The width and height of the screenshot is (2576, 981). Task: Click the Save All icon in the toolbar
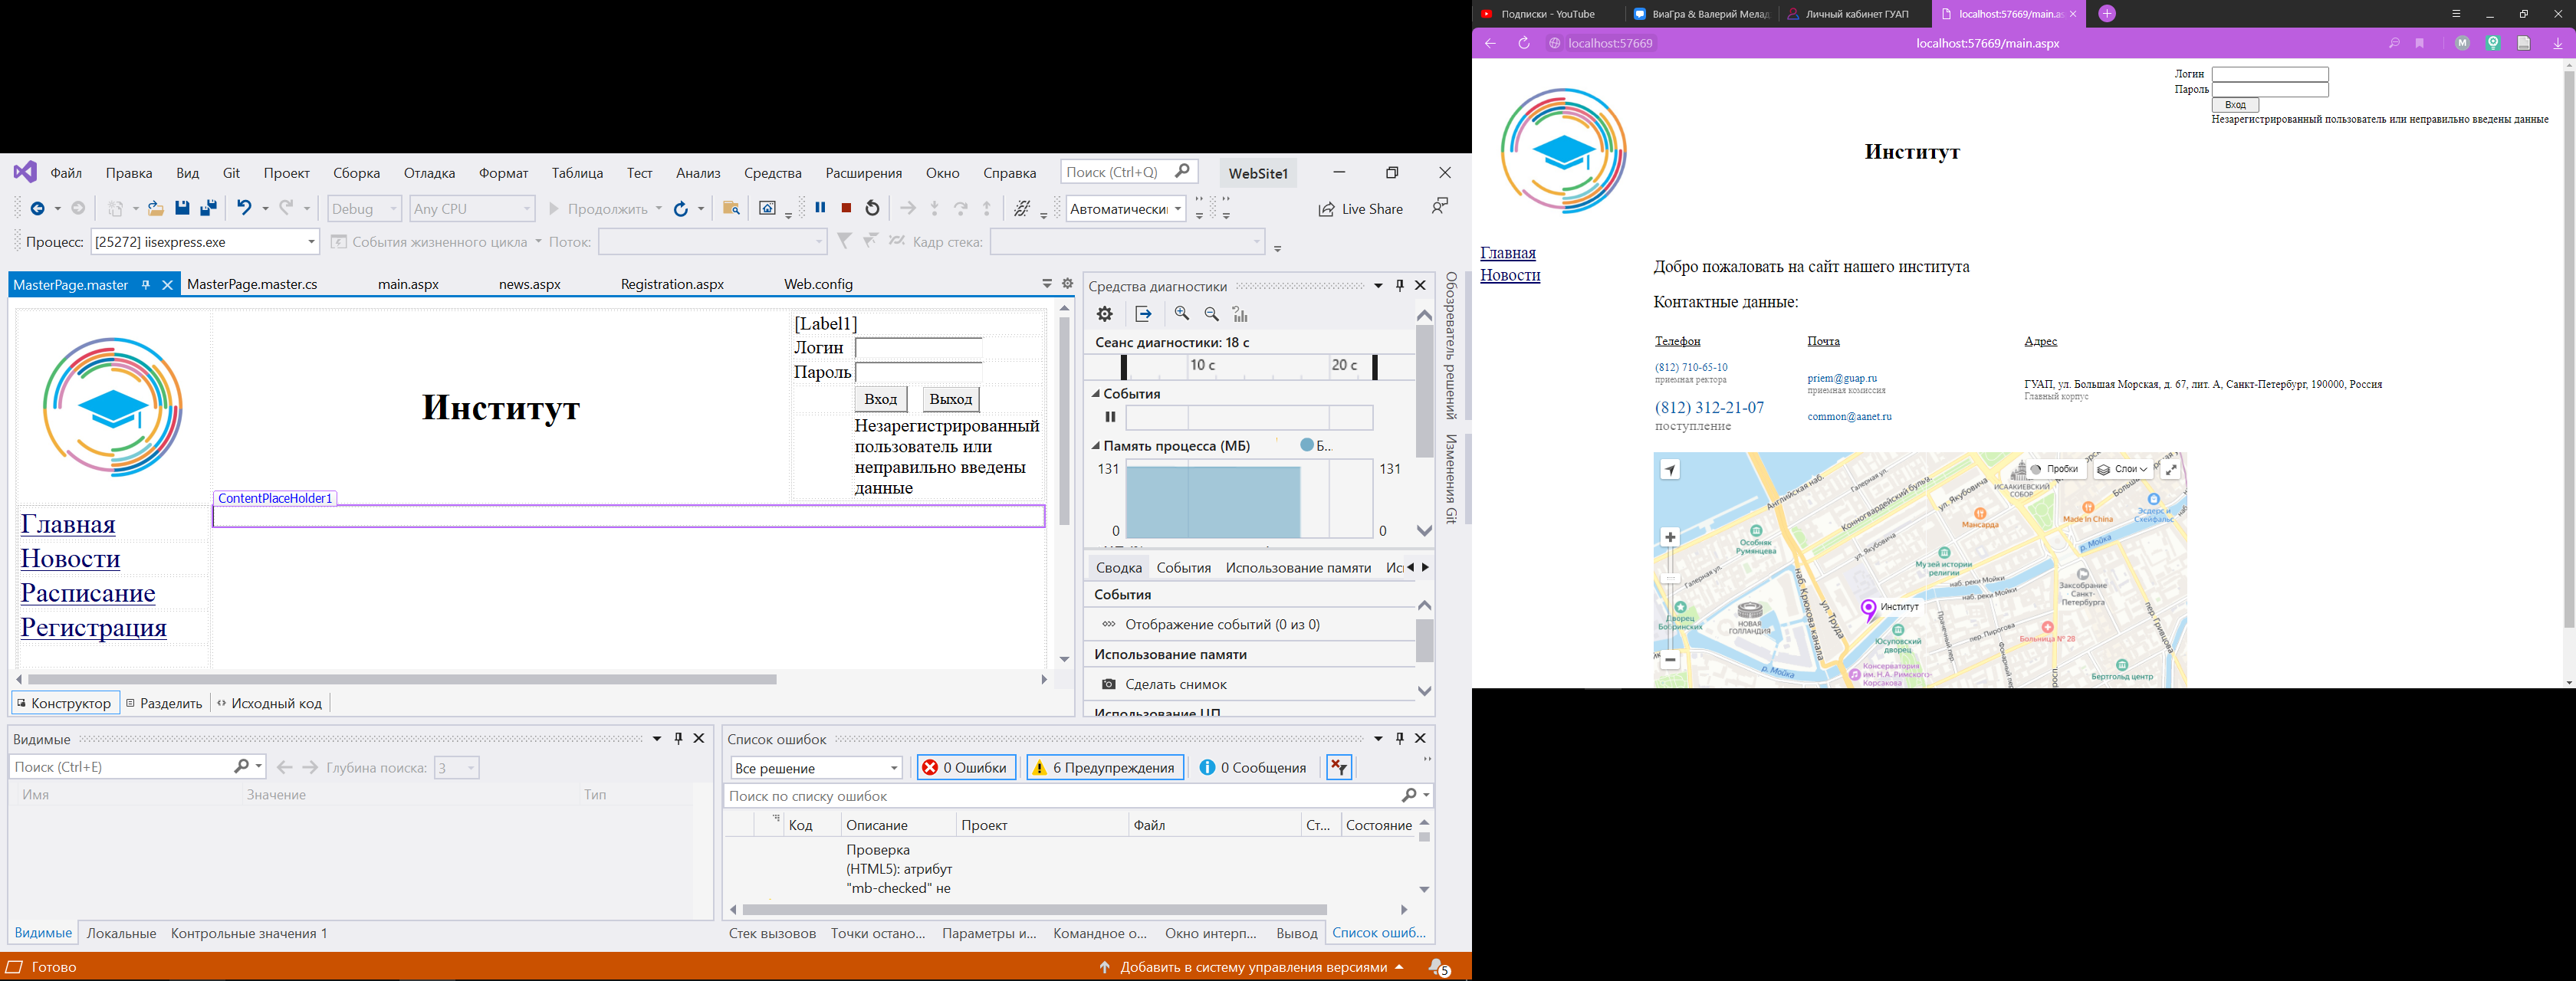208,208
